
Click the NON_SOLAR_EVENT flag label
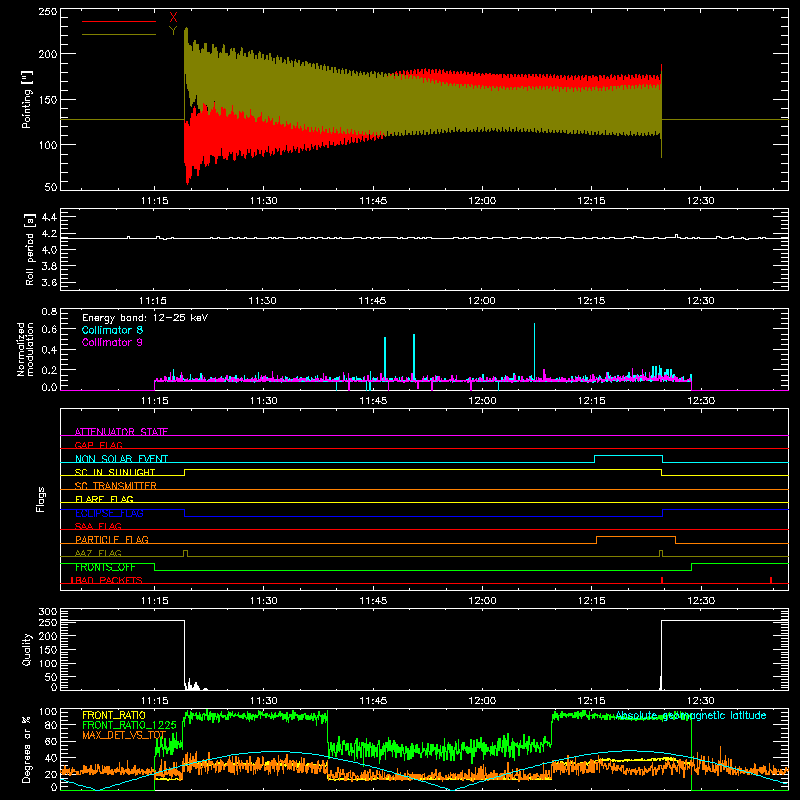(x=121, y=459)
